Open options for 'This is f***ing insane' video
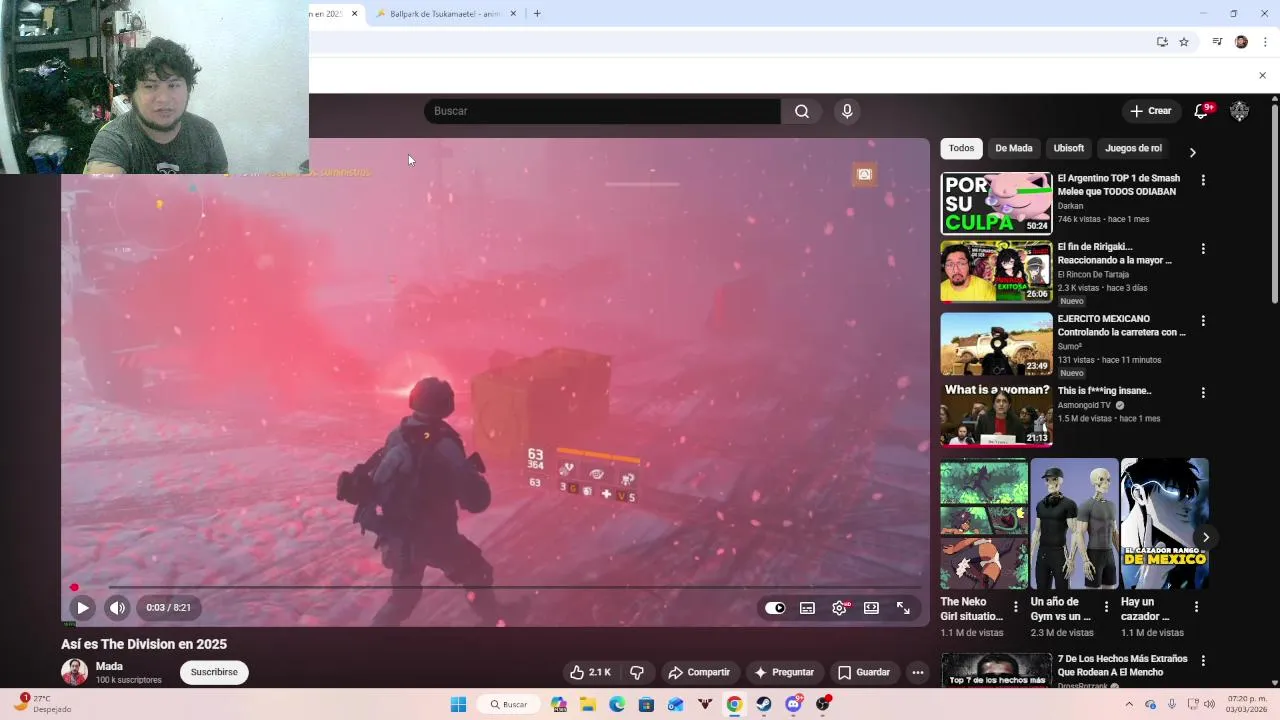The width and height of the screenshot is (1280, 720). (1203, 393)
